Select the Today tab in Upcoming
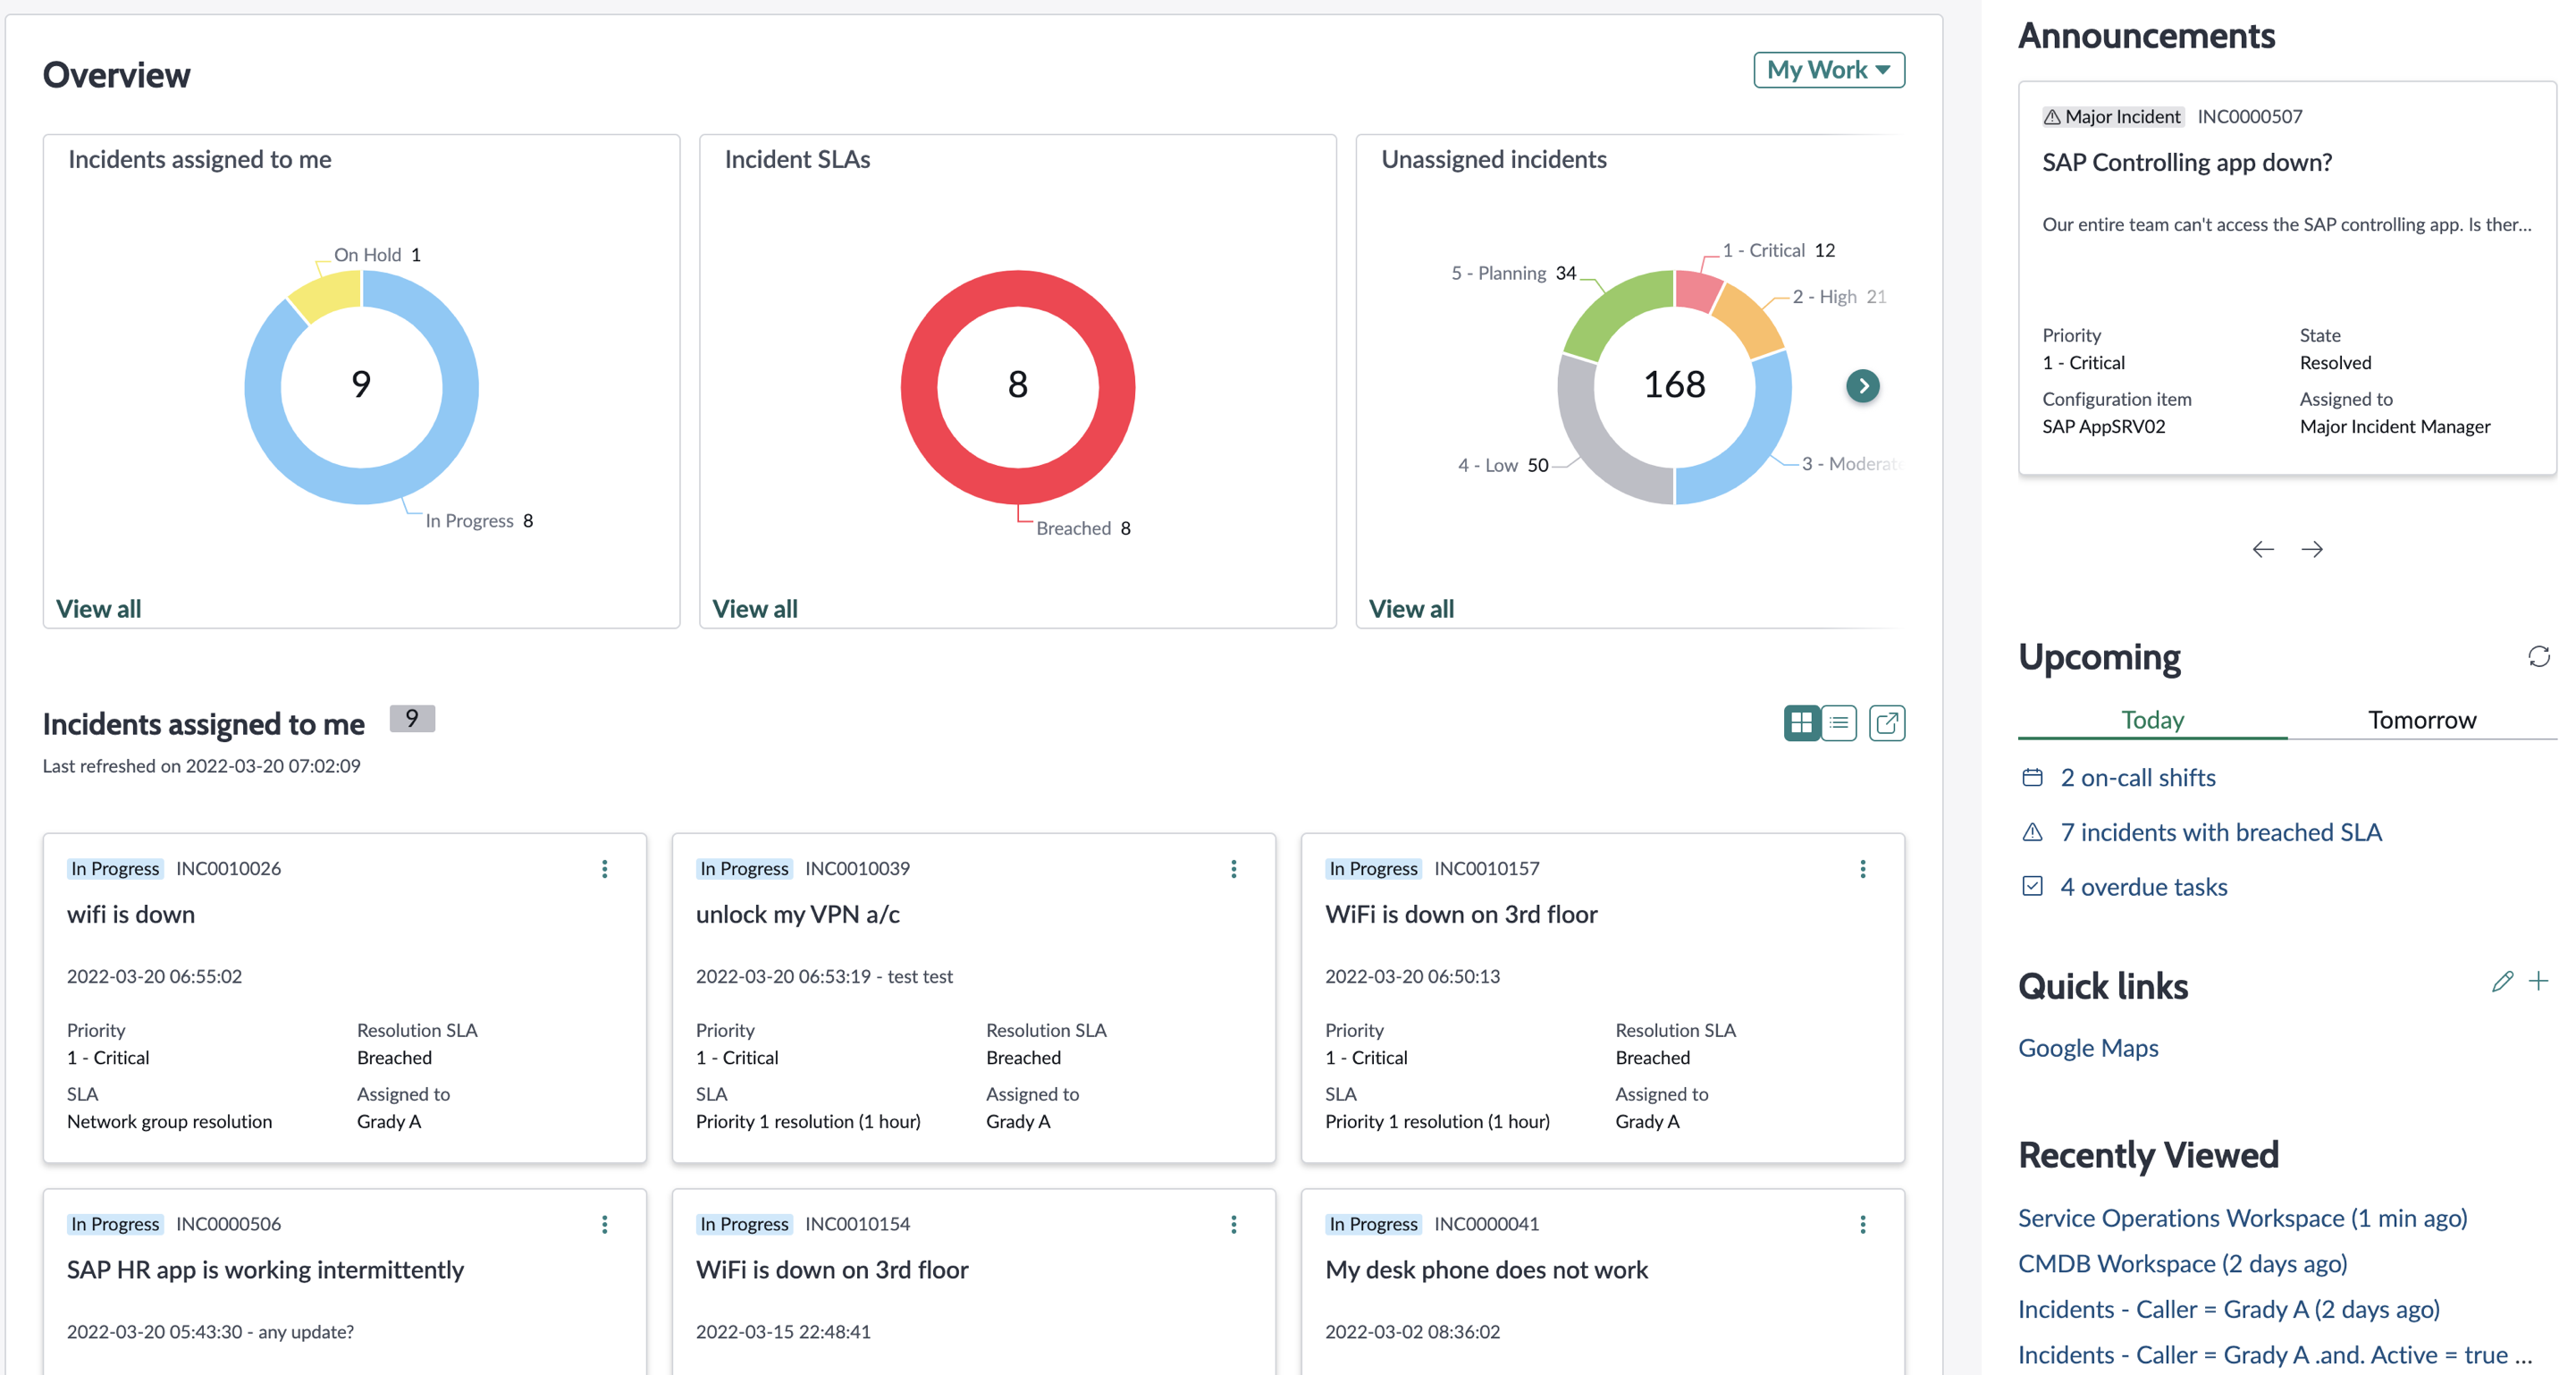The width and height of the screenshot is (2576, 1375). pos(2152,720)
